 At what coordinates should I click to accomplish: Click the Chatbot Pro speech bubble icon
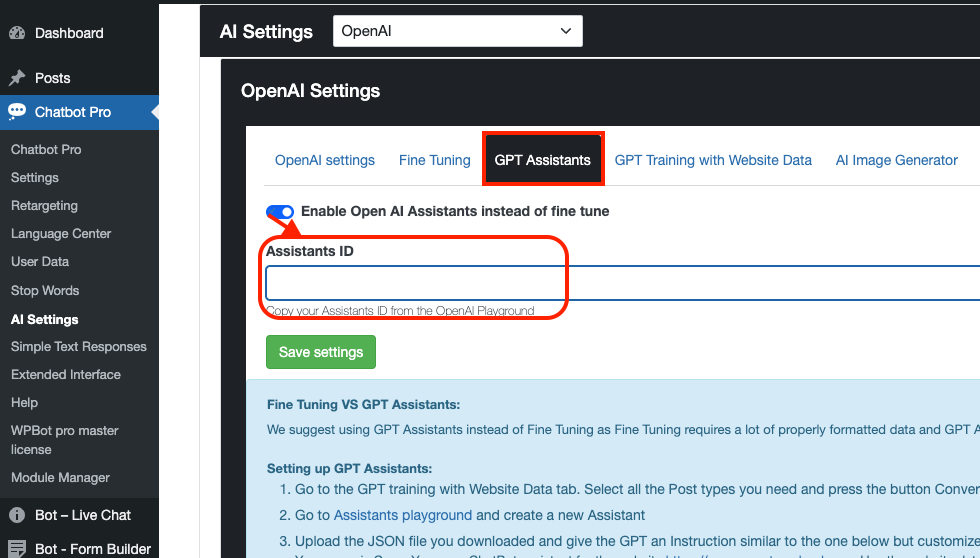tap(18, 112)
